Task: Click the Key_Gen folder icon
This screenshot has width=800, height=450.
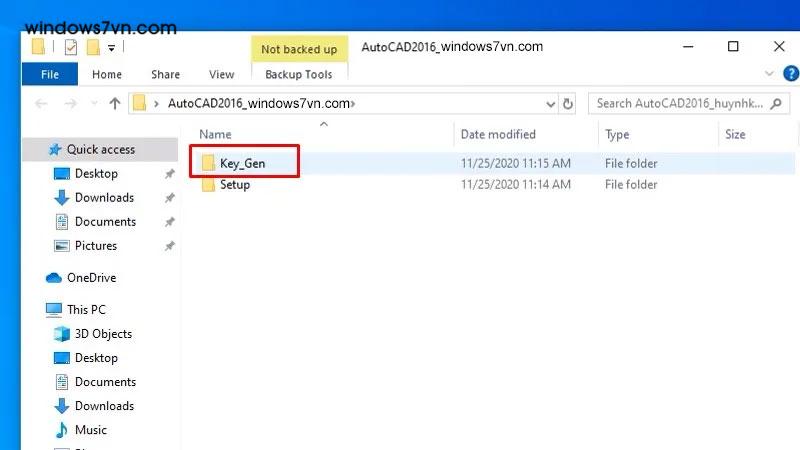Action: pos(208,163)
